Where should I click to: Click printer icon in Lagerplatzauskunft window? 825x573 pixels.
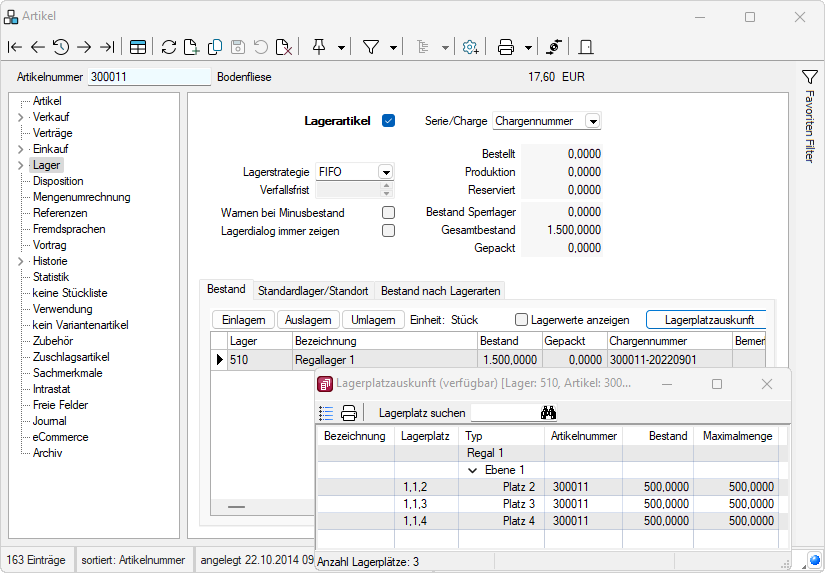[x=349, y=413]
